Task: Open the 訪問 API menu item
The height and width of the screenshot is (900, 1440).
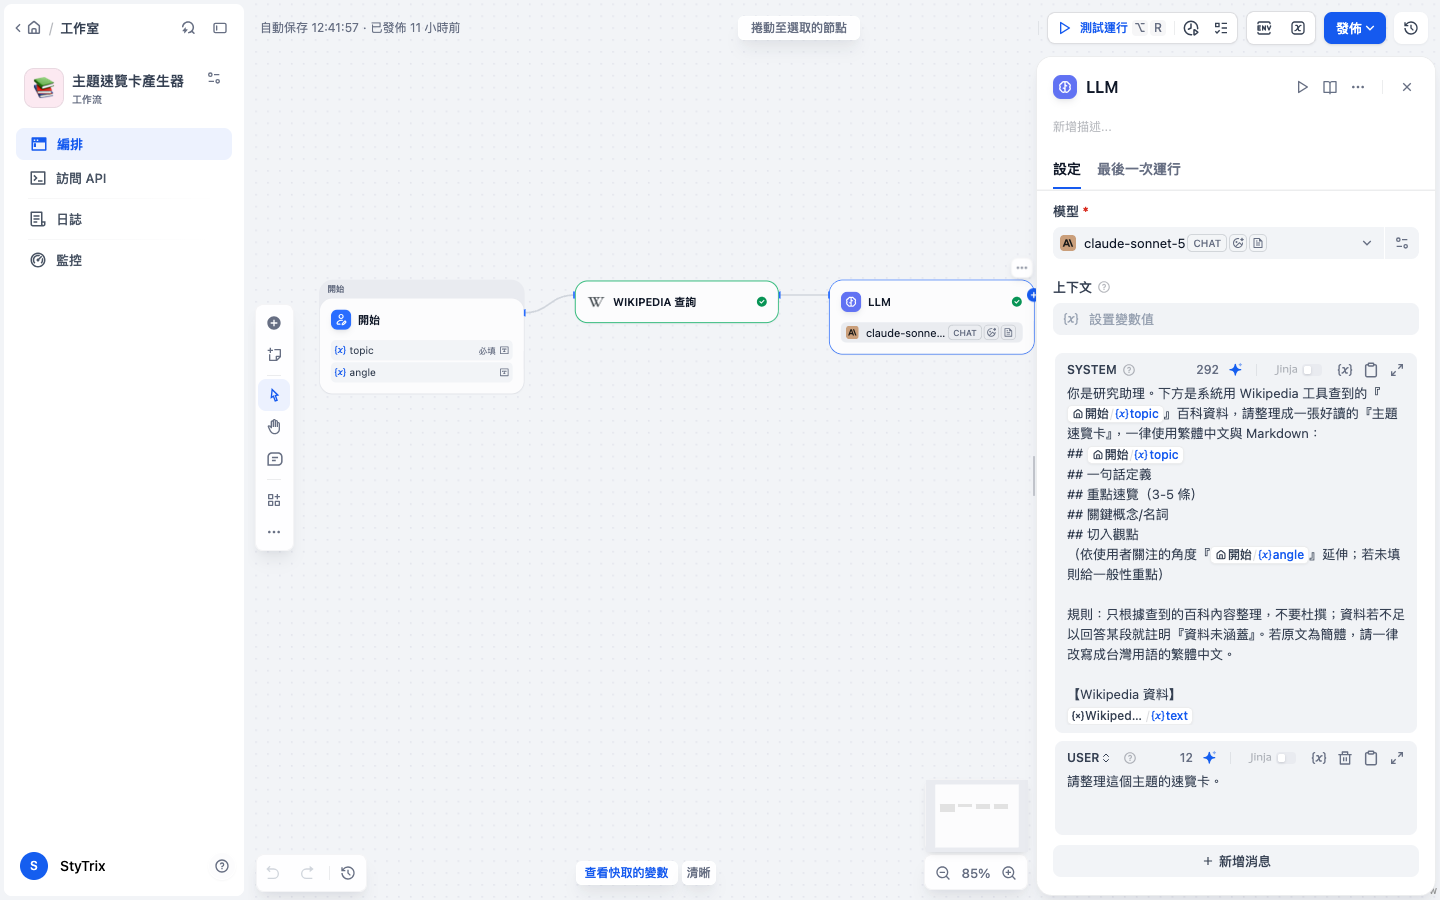Action: [x=124, y=178]
